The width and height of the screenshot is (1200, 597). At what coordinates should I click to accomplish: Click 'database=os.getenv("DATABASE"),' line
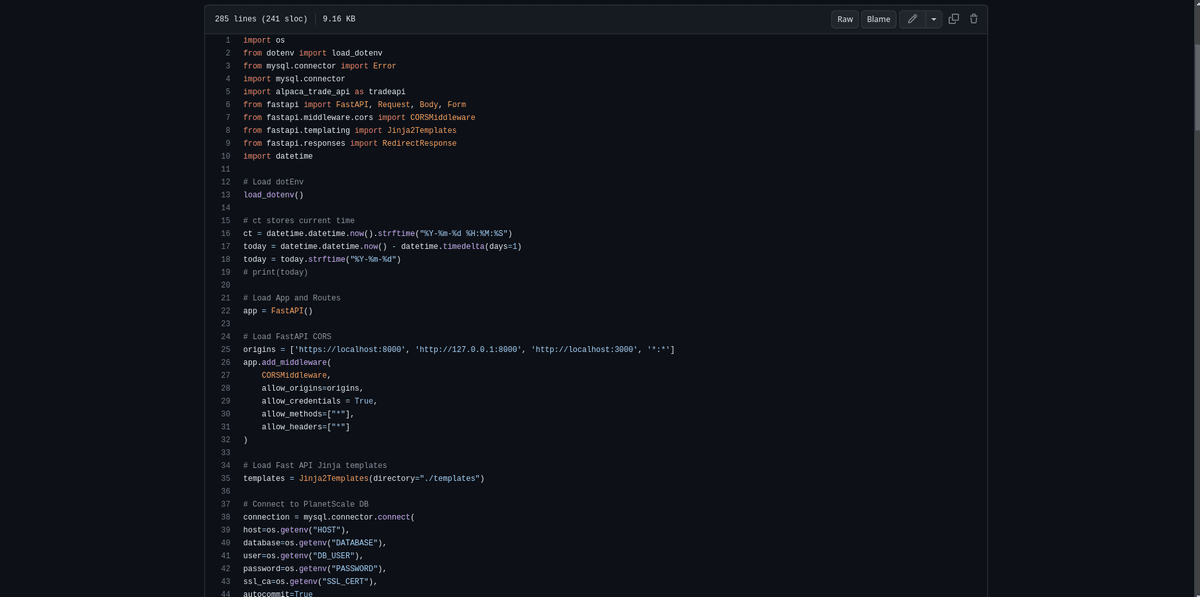[x=315, y=543]
